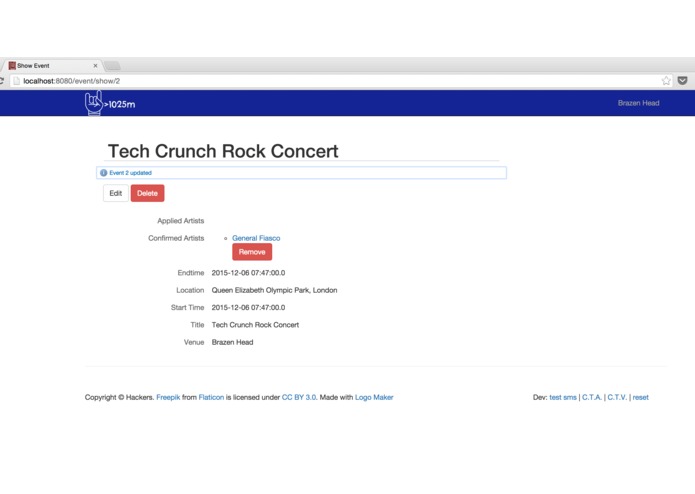
Task: Click the C.T.A. dev link
Action: click(592, 397)
